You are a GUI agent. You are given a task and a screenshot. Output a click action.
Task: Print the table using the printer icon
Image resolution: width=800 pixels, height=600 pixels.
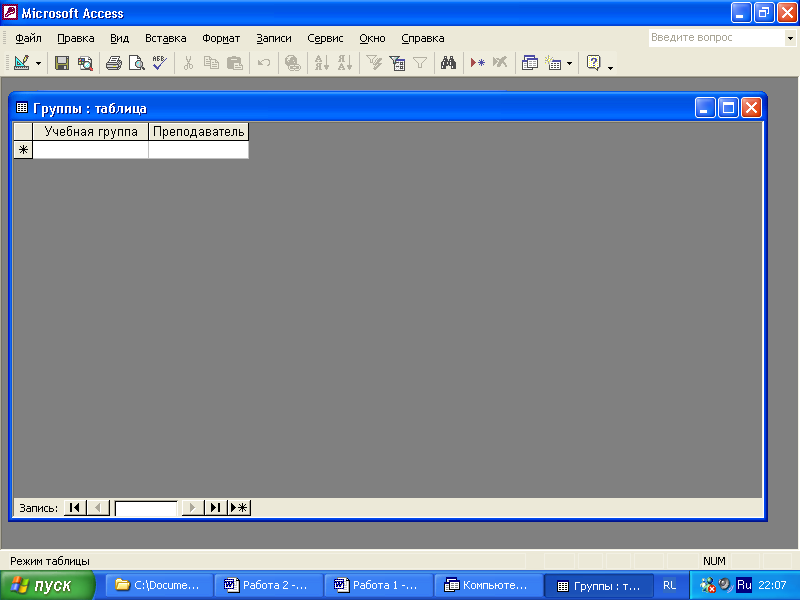pos(114,63)
